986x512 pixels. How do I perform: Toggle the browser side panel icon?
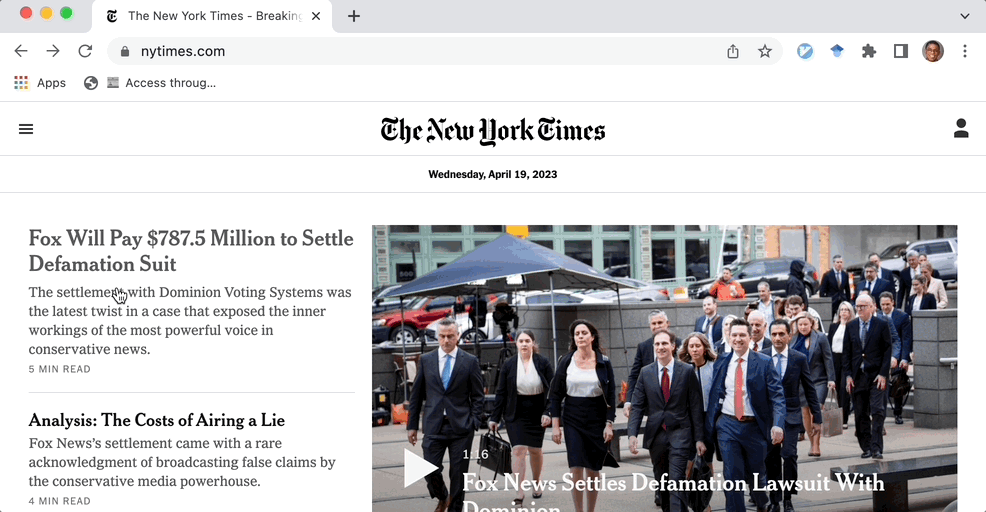click(900, 52)
